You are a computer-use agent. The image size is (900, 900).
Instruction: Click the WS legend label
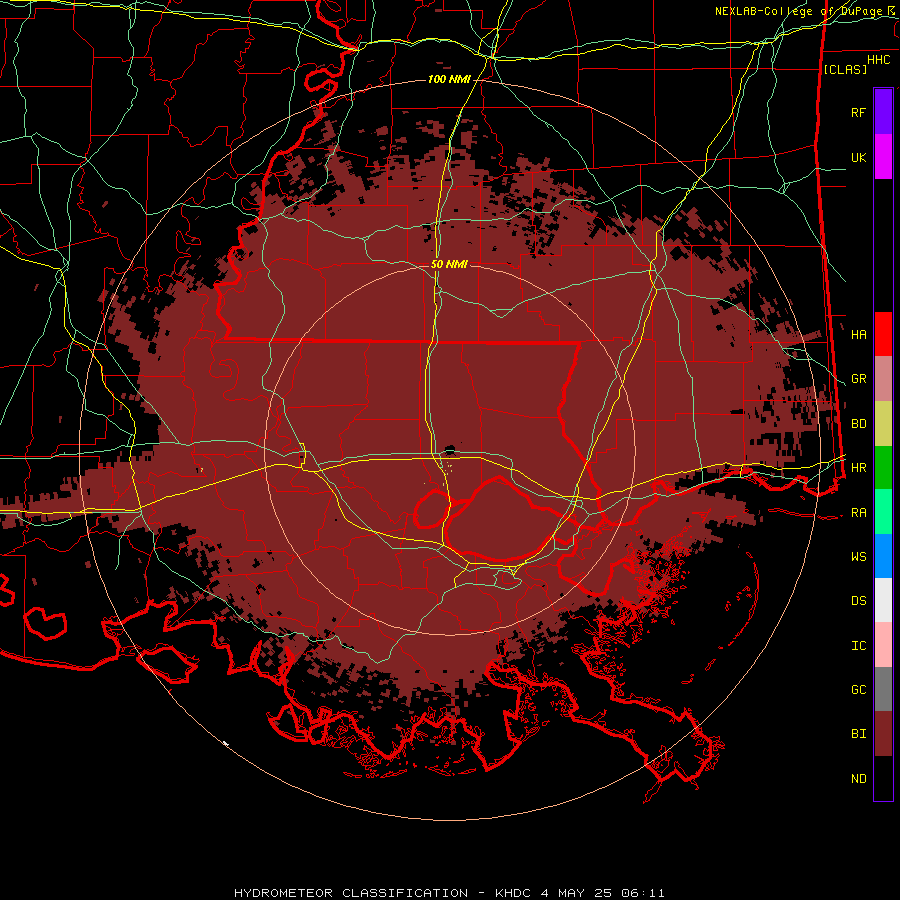pos(858,557)
